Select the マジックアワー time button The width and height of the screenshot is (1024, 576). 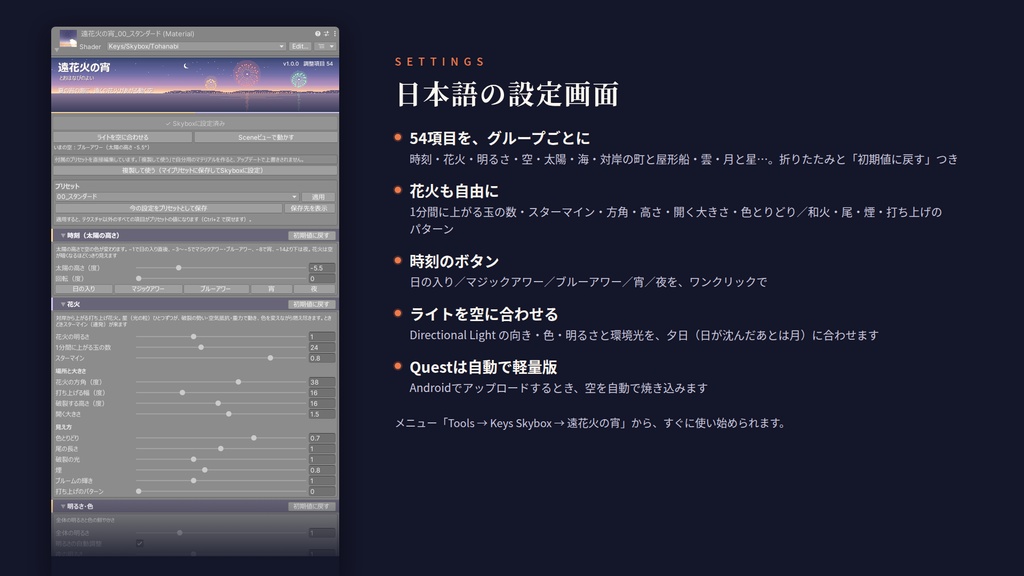(x=148, y=289)
